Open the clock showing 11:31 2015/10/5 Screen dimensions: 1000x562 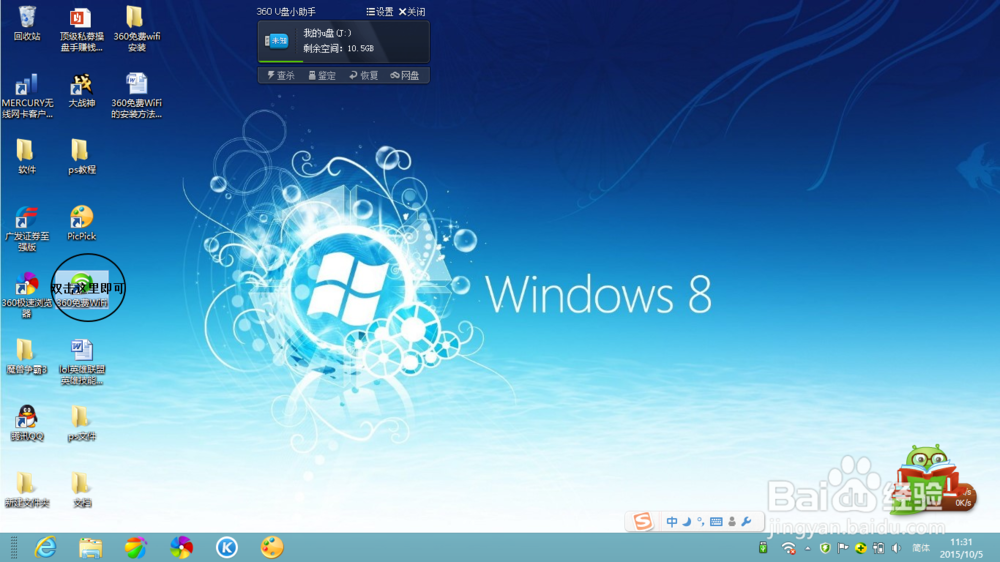click(960, 548)
